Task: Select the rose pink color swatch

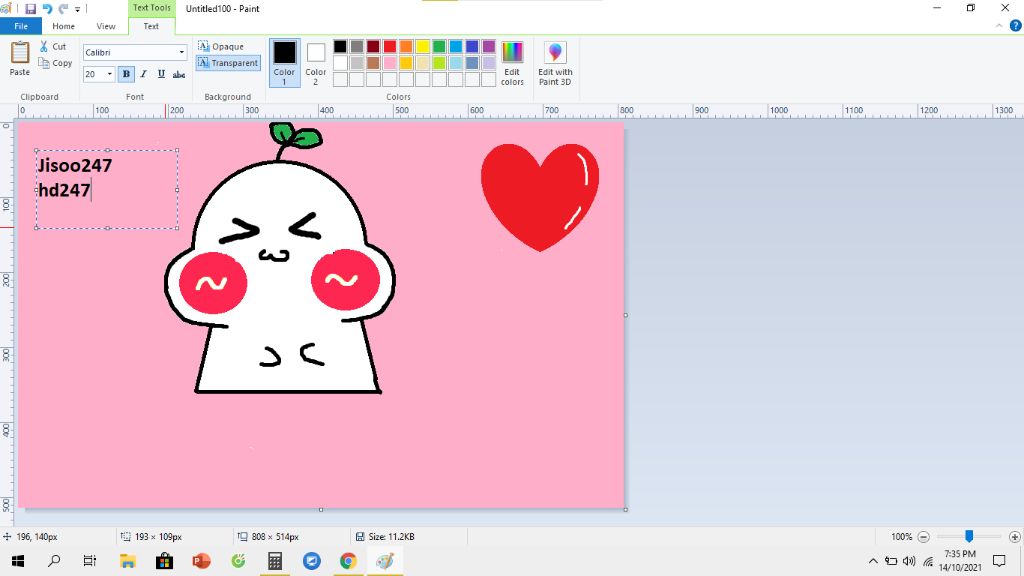Action: [x=390, y=63]
